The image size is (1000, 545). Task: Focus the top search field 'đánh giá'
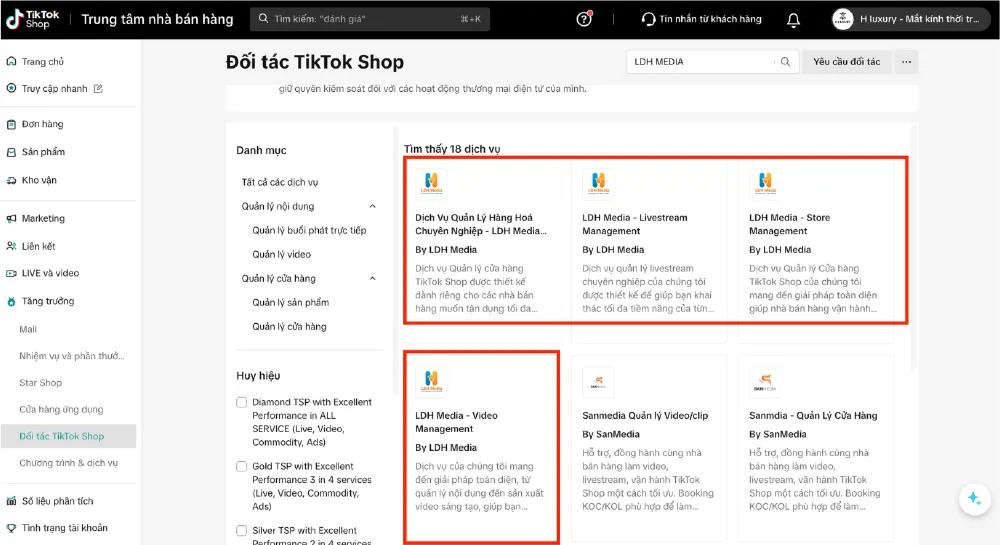(370, 19)
